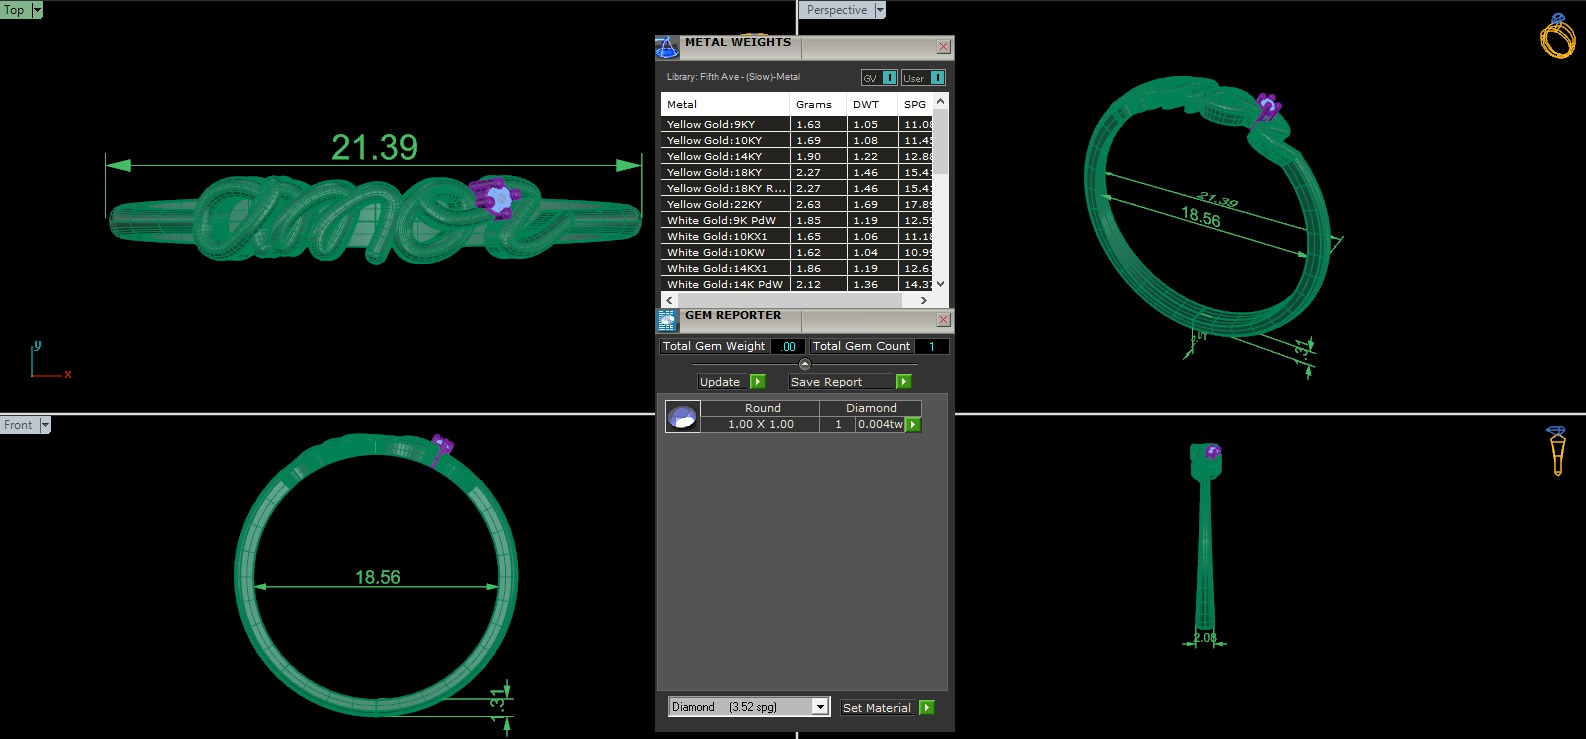Select the Yellow Gold:18KY R... row

[797, 188]
